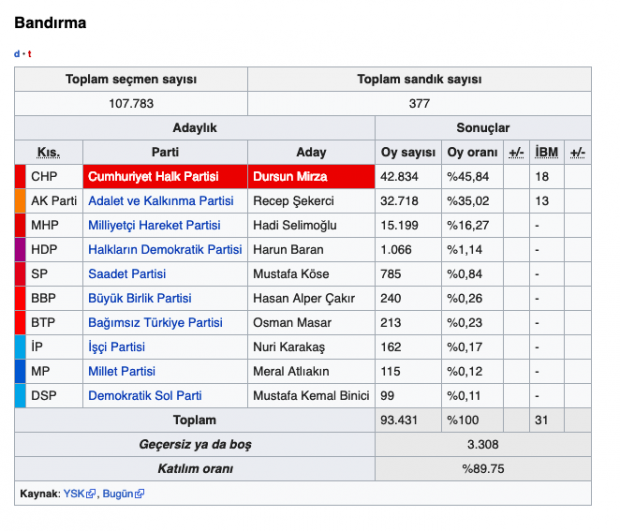
Task: Click the external link icon beside Bugün
Action: click(140, 494)
